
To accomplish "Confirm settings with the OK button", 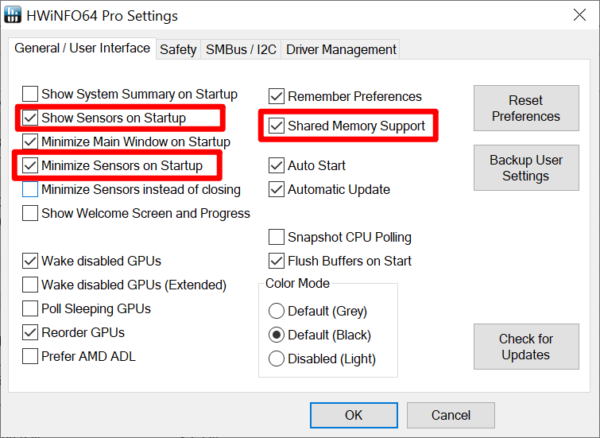I will coord(353,414).
